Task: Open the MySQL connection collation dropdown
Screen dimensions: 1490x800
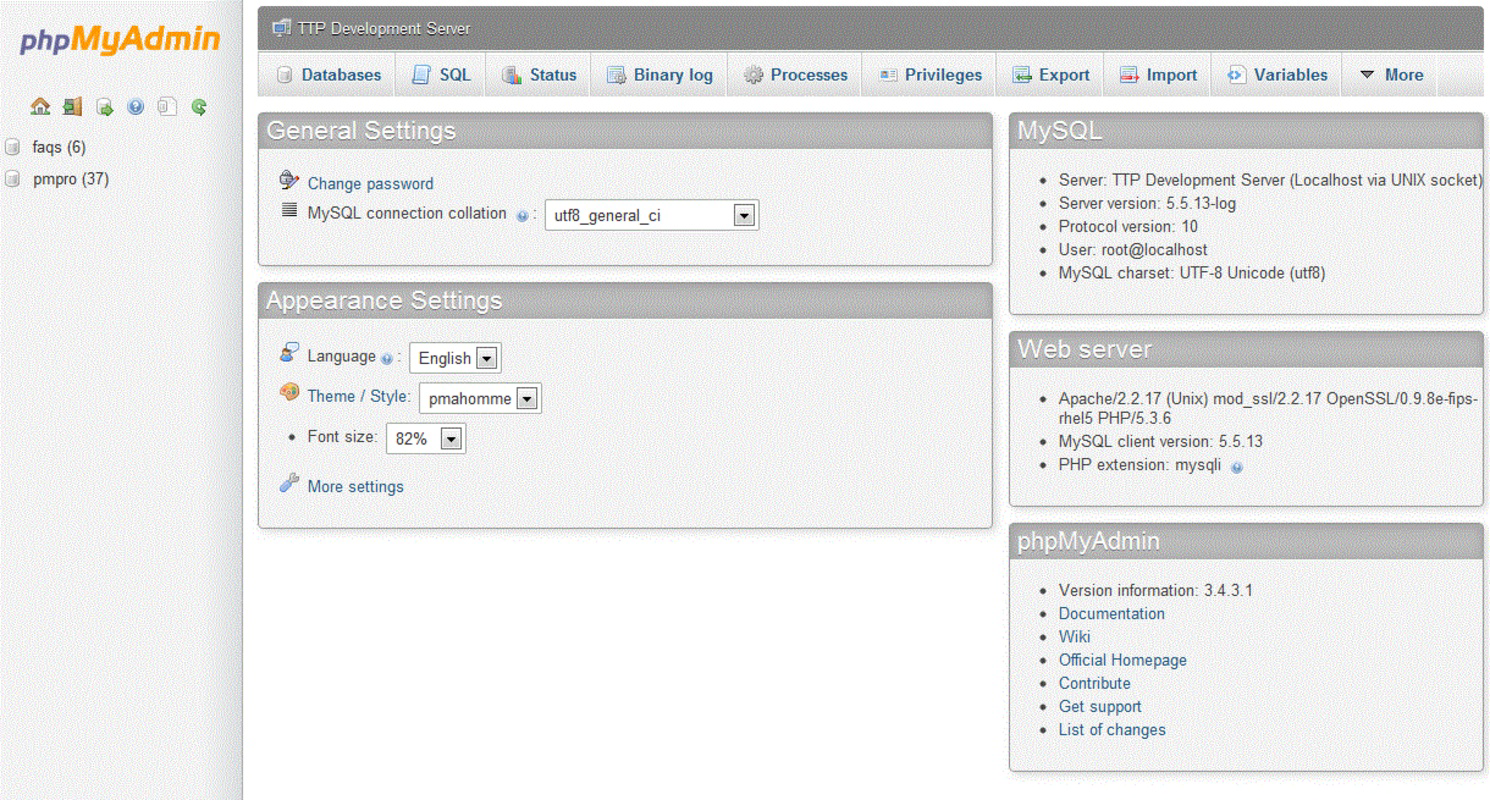Action: 651,215
